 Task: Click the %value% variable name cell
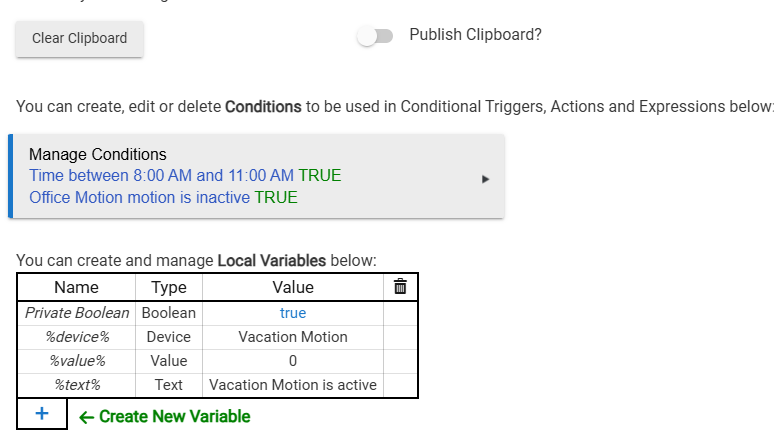coord(77,361)
